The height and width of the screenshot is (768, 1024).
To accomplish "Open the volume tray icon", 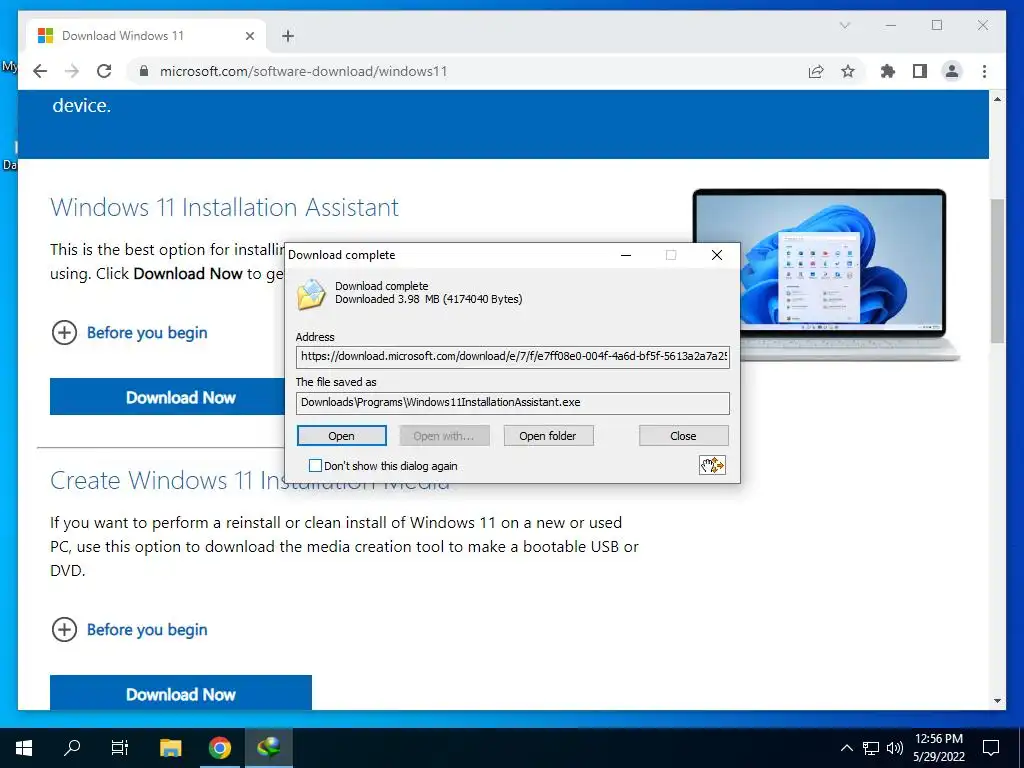I will pos(895,748).
